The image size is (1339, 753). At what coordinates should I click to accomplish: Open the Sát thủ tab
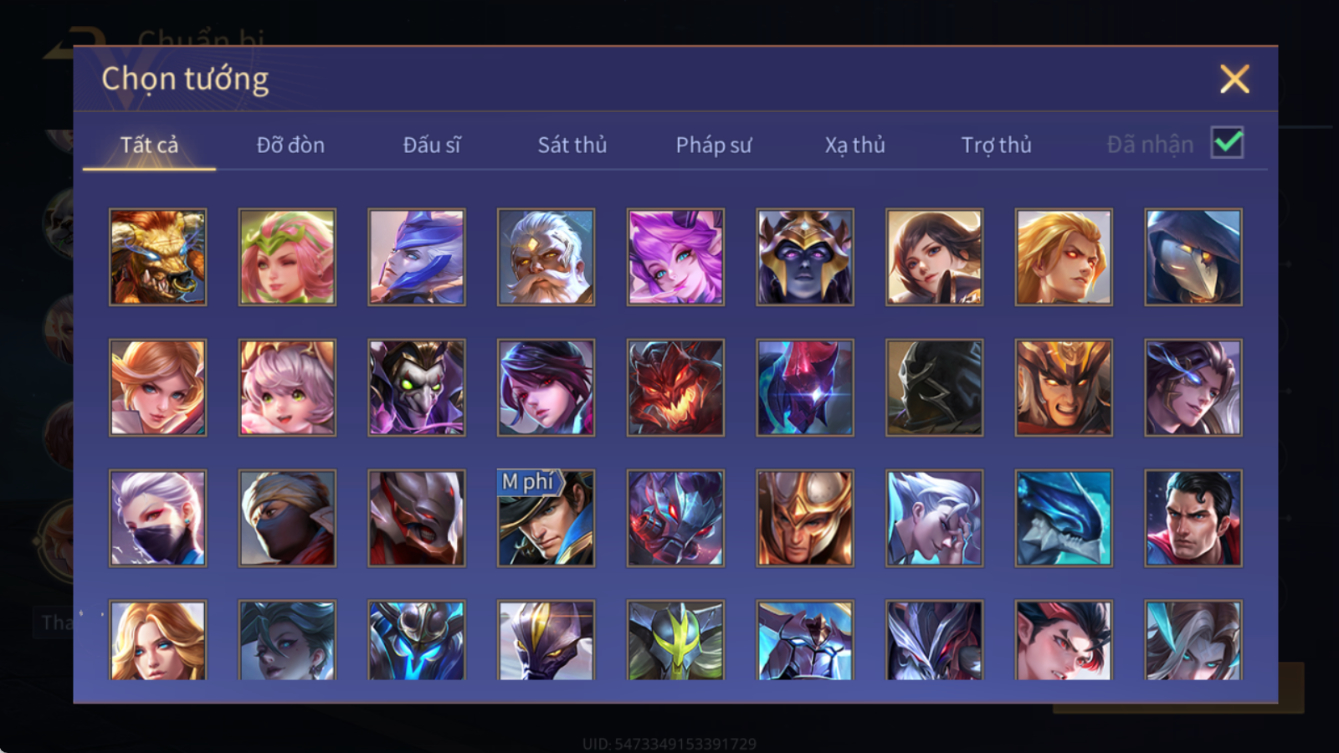pyautogui.click(x=572, y=145)
